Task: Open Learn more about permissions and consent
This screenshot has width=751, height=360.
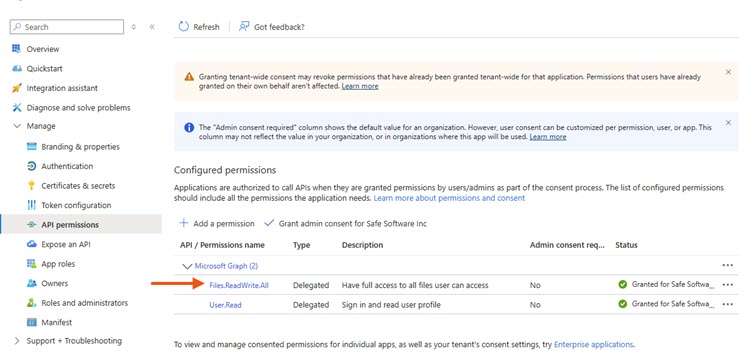Action: point(449,198)
